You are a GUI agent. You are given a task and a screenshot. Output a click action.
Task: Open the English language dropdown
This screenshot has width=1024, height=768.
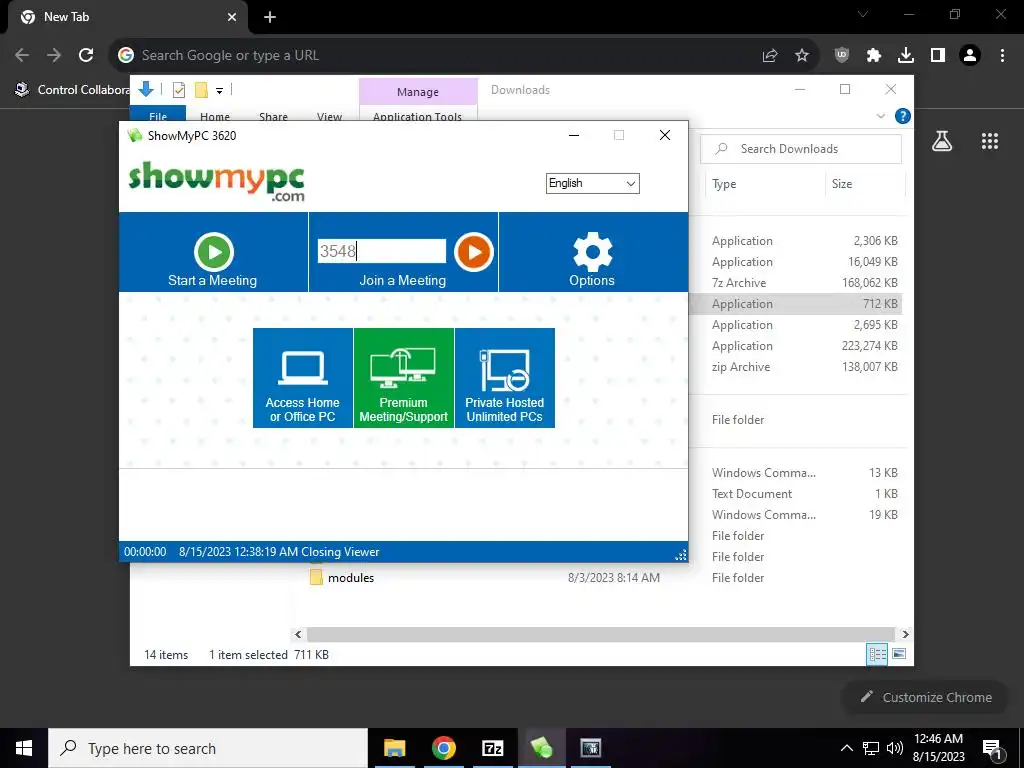[592, 184]
